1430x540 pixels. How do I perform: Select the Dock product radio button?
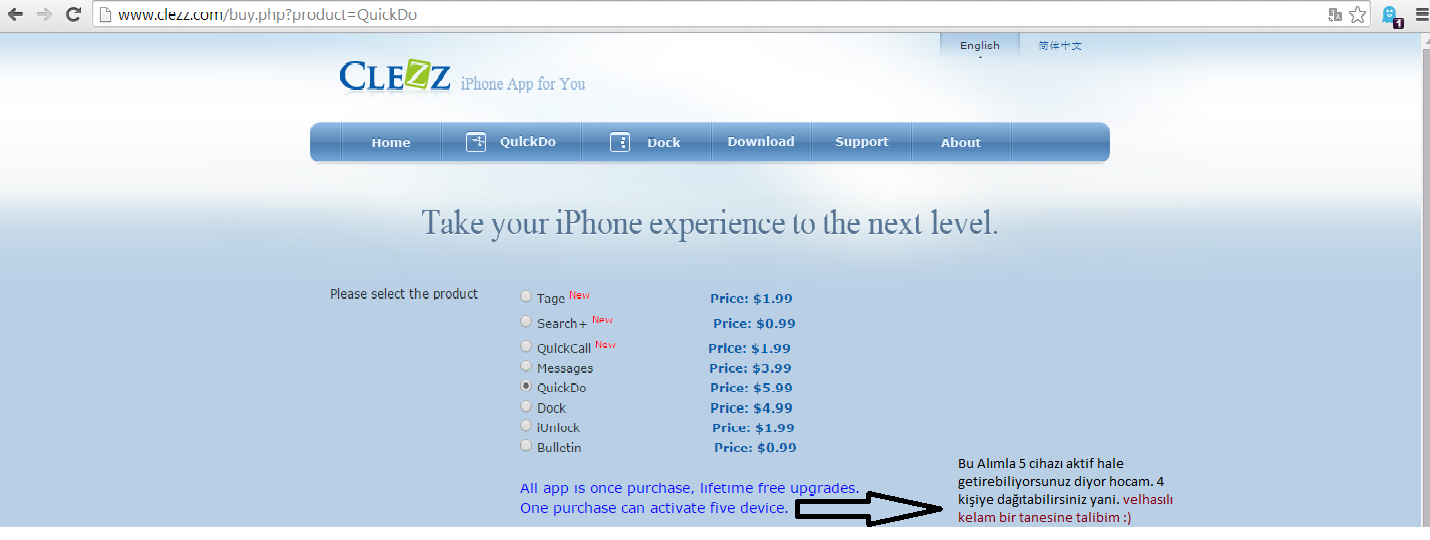point(526,406)
